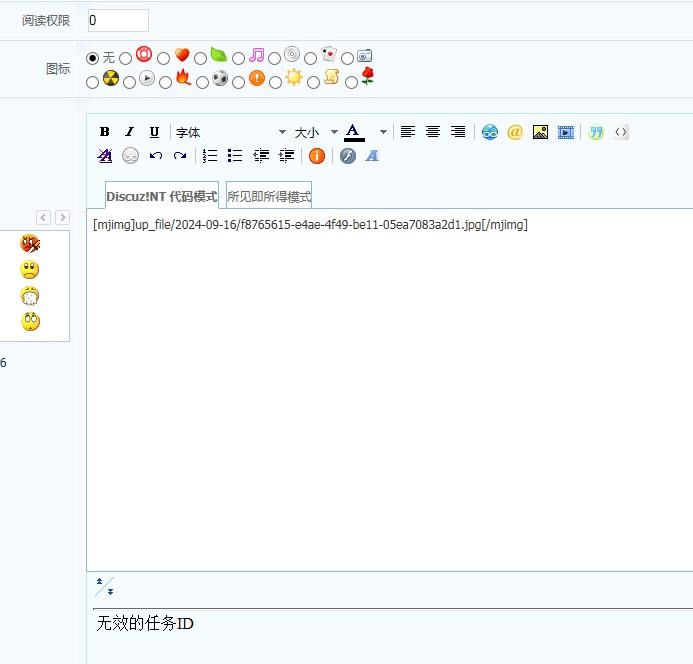Select the scroll icon radio button

(313, 83)
